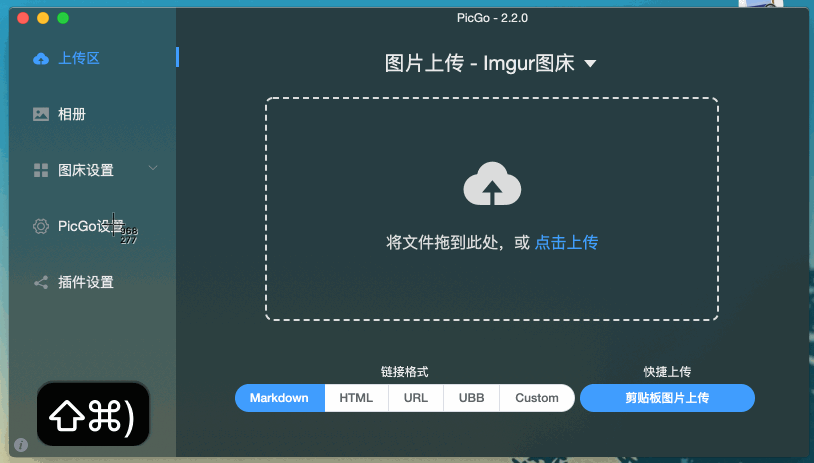Viewport: 814px width, 463px height.
Task: Choose URL link format
Action: pyautogui.click(x=416, y=398)
